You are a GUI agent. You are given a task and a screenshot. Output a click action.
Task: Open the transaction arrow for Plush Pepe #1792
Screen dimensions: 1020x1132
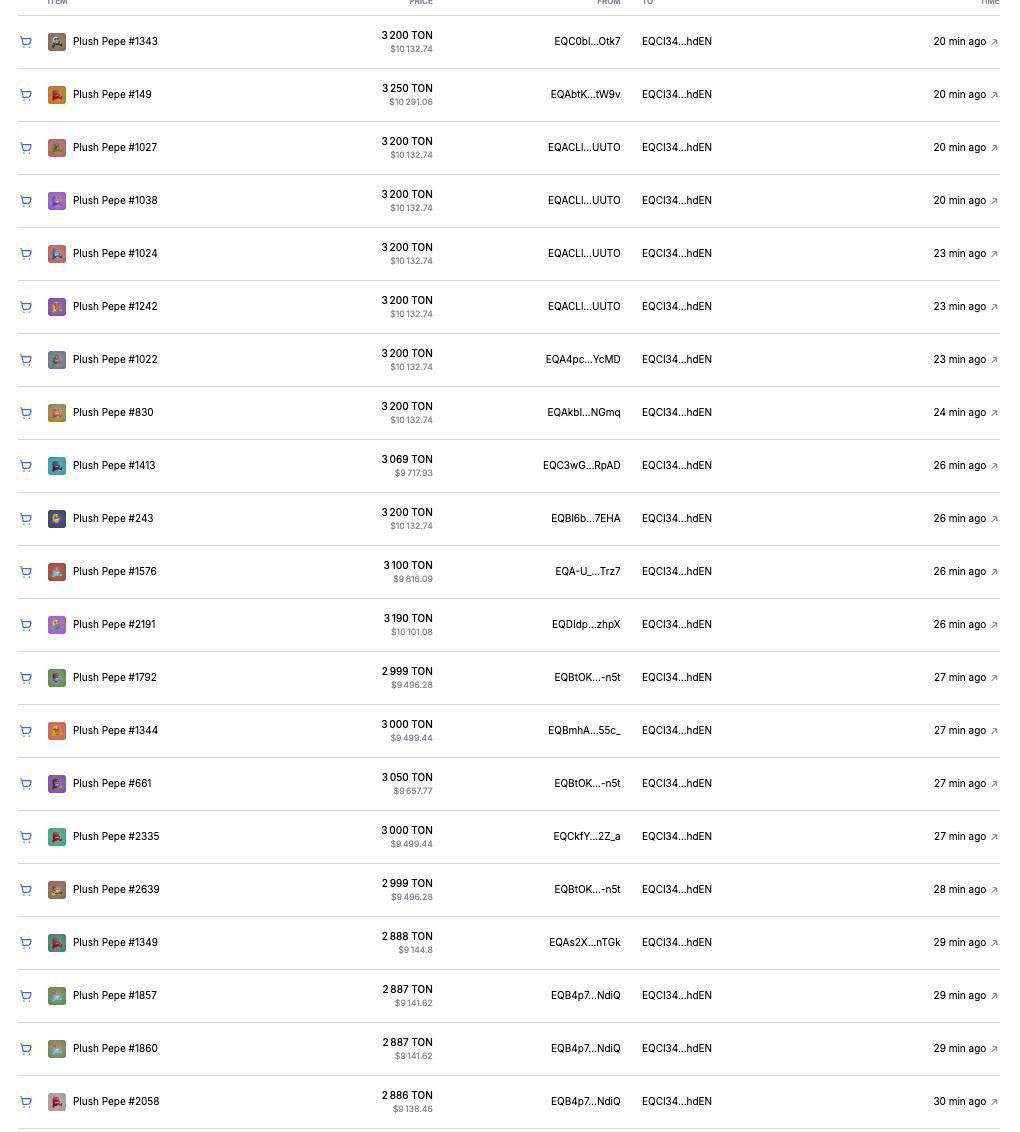point(994,678)
